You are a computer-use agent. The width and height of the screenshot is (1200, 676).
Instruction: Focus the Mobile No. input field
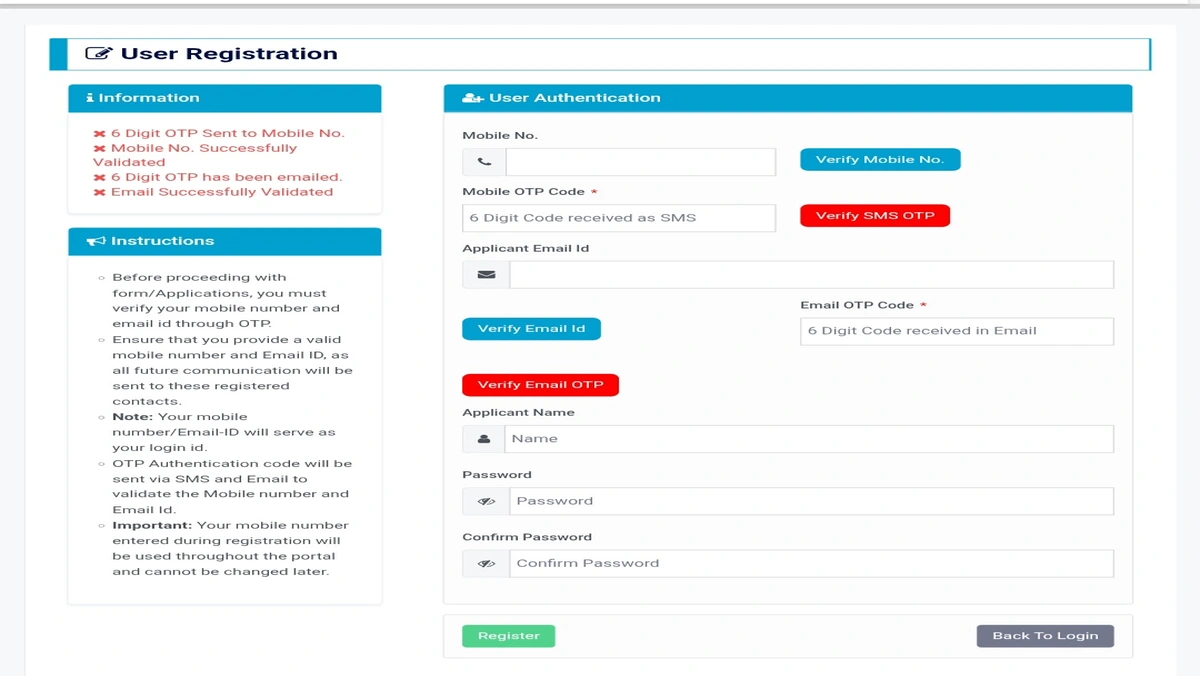640,162
